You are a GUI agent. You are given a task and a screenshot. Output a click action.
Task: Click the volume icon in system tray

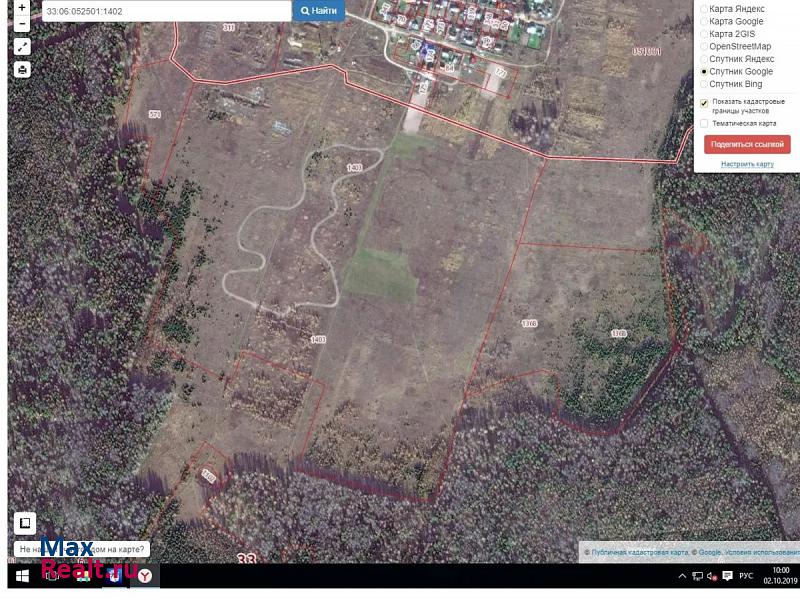[x=711, y=577]
